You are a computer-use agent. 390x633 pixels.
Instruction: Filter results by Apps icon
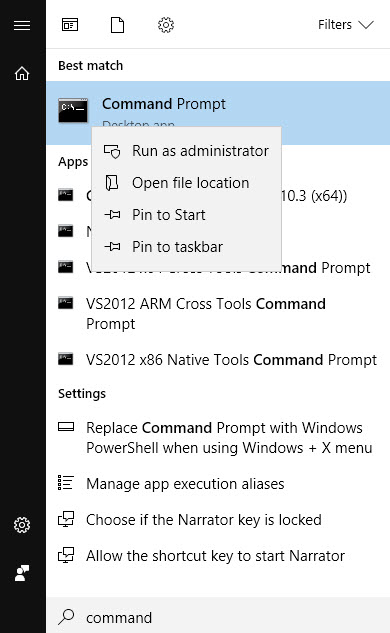pos(70,25)
